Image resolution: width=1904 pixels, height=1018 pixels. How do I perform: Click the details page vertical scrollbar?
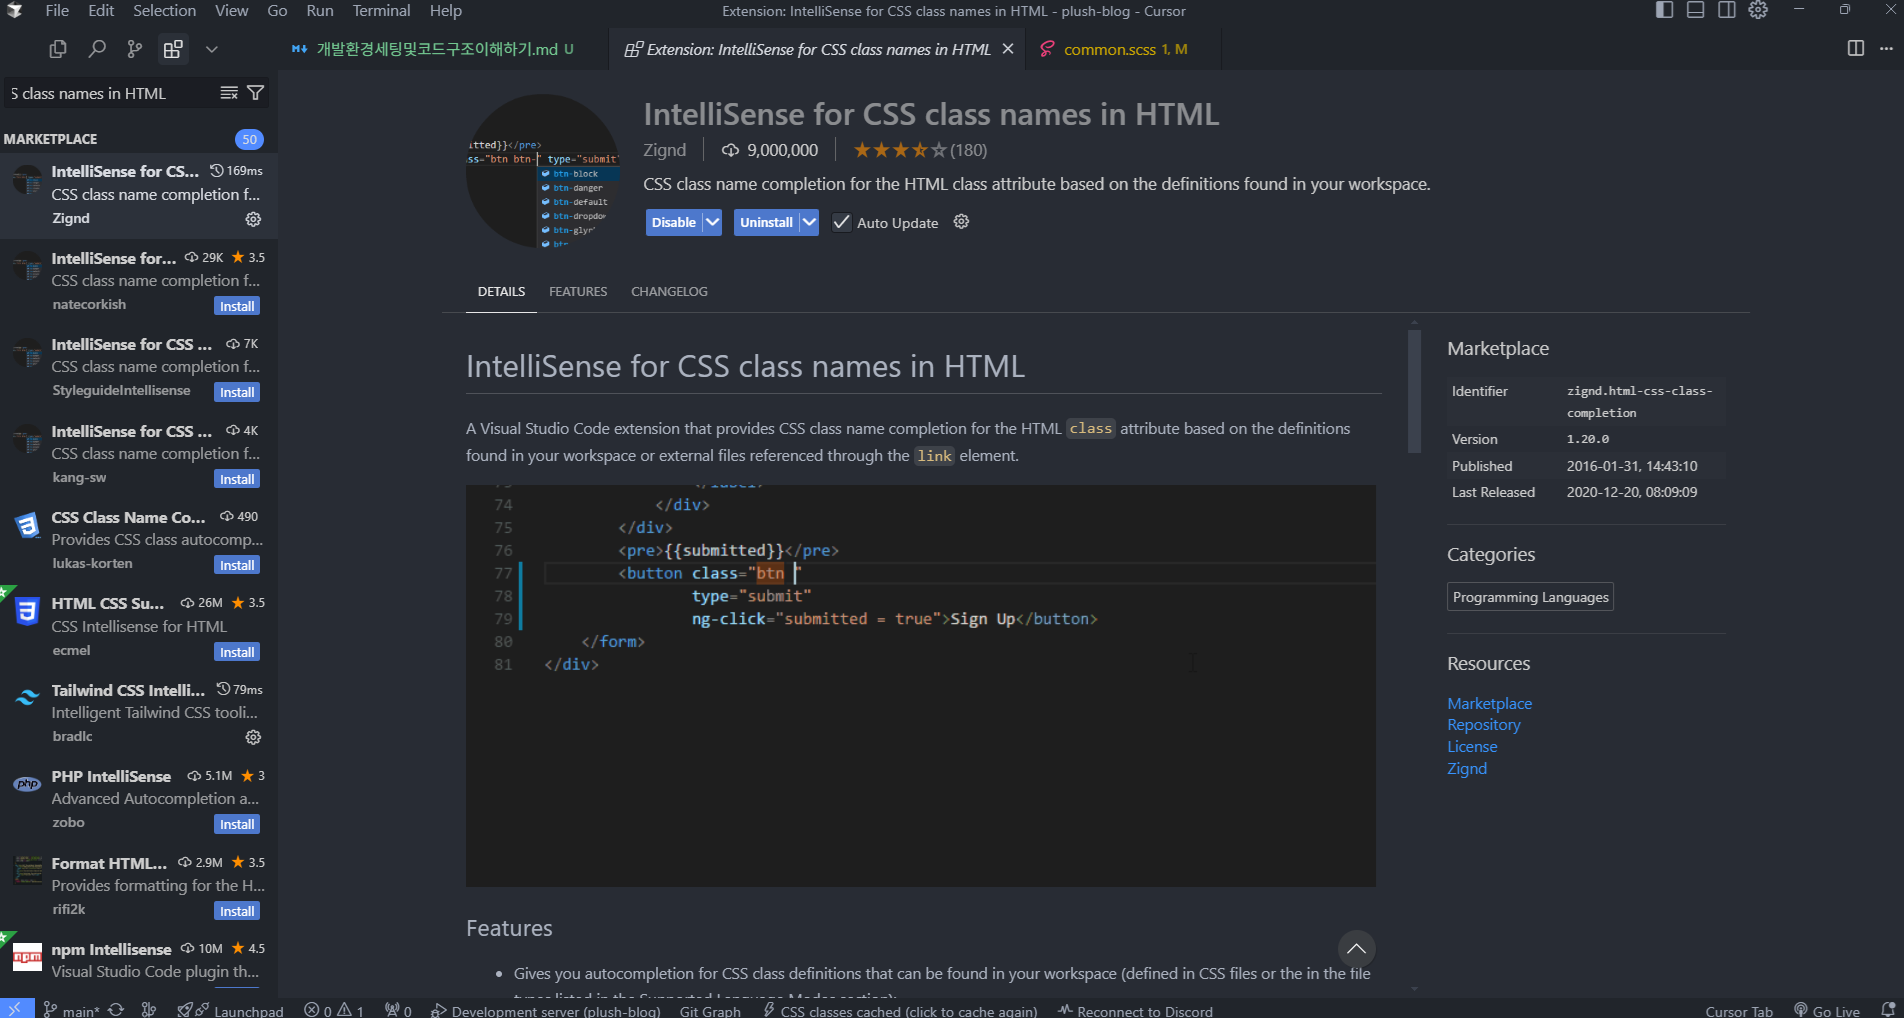coord(1414,390)
